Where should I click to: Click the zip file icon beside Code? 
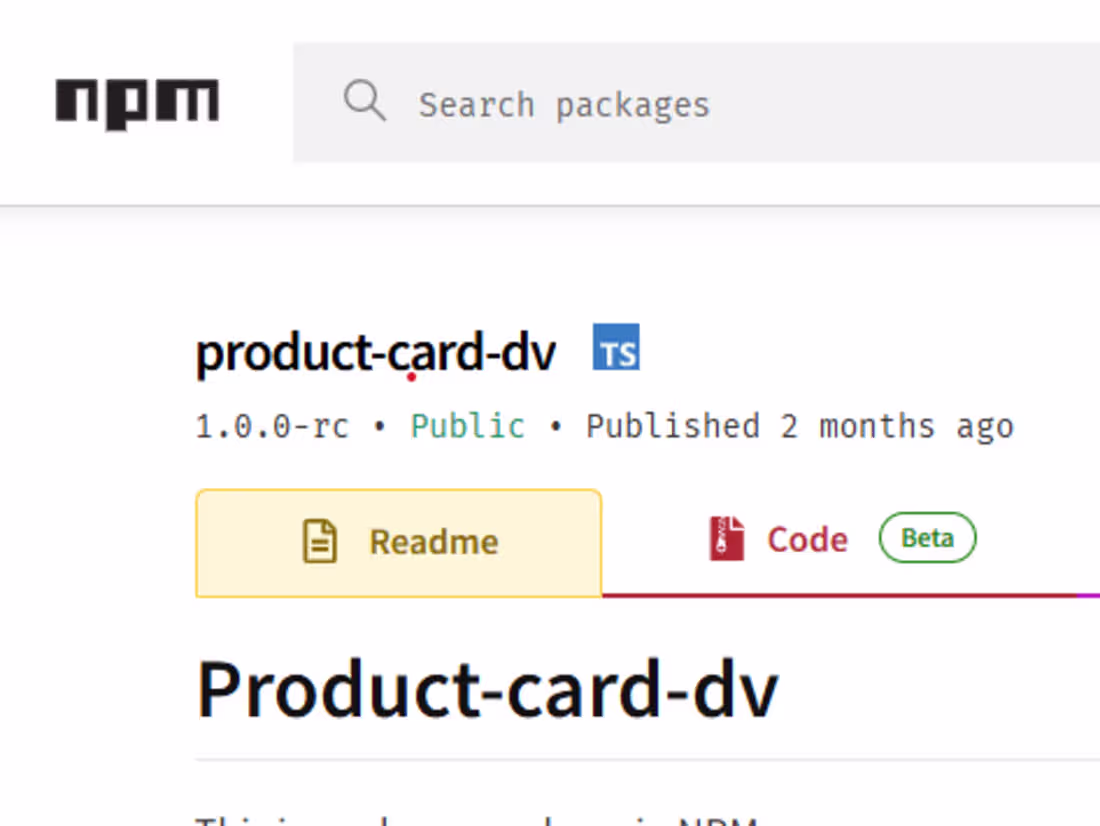click(x=728, y=537)
